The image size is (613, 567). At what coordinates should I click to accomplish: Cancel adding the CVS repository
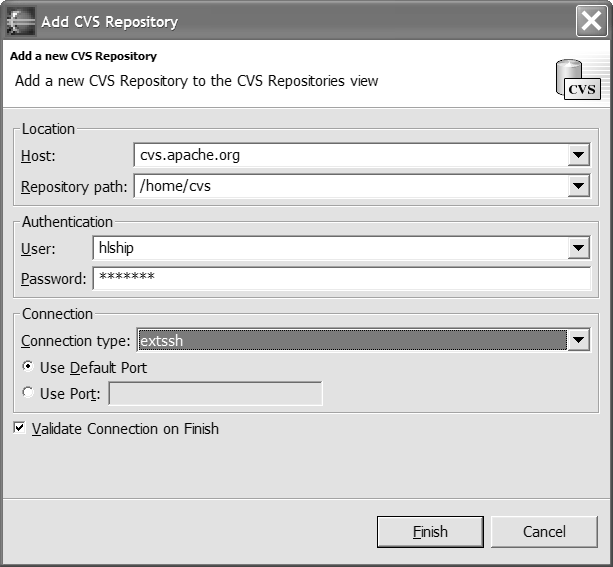click(544, 532)
